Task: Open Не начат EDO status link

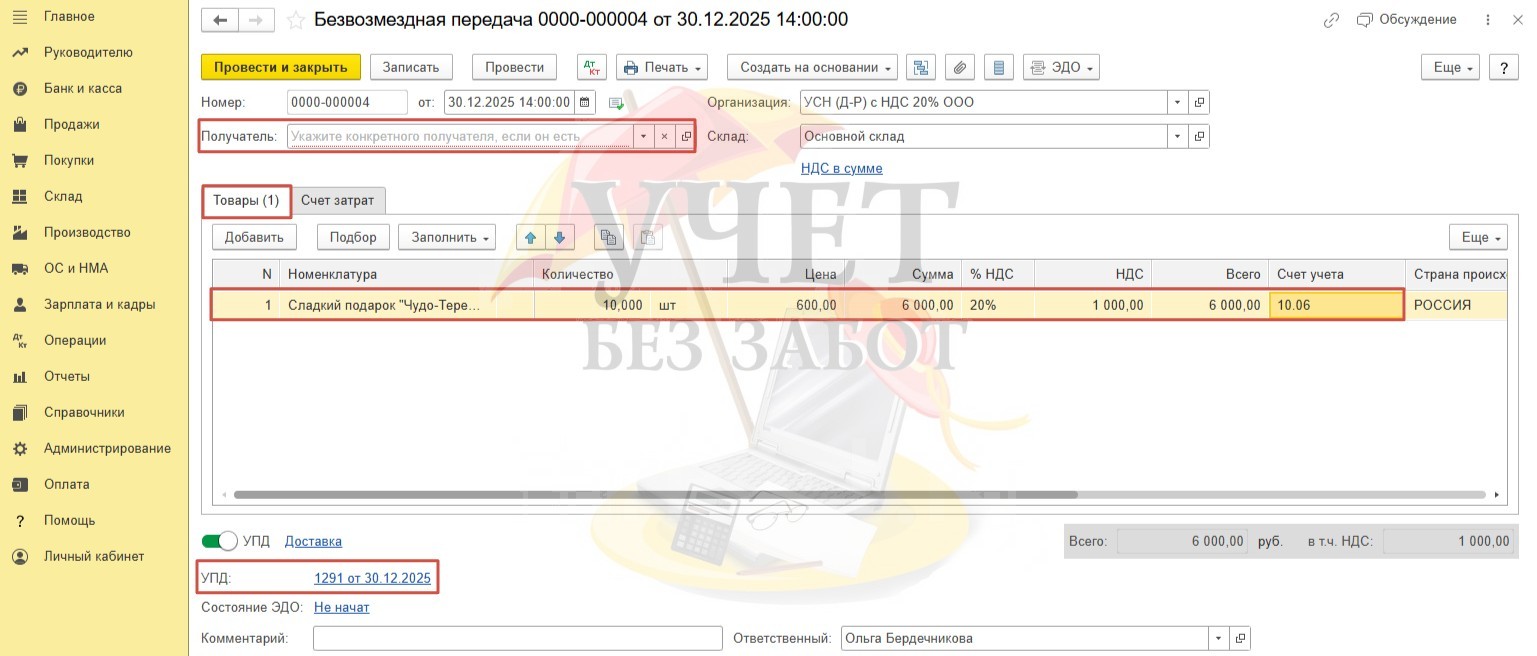Action: (342, 607)
